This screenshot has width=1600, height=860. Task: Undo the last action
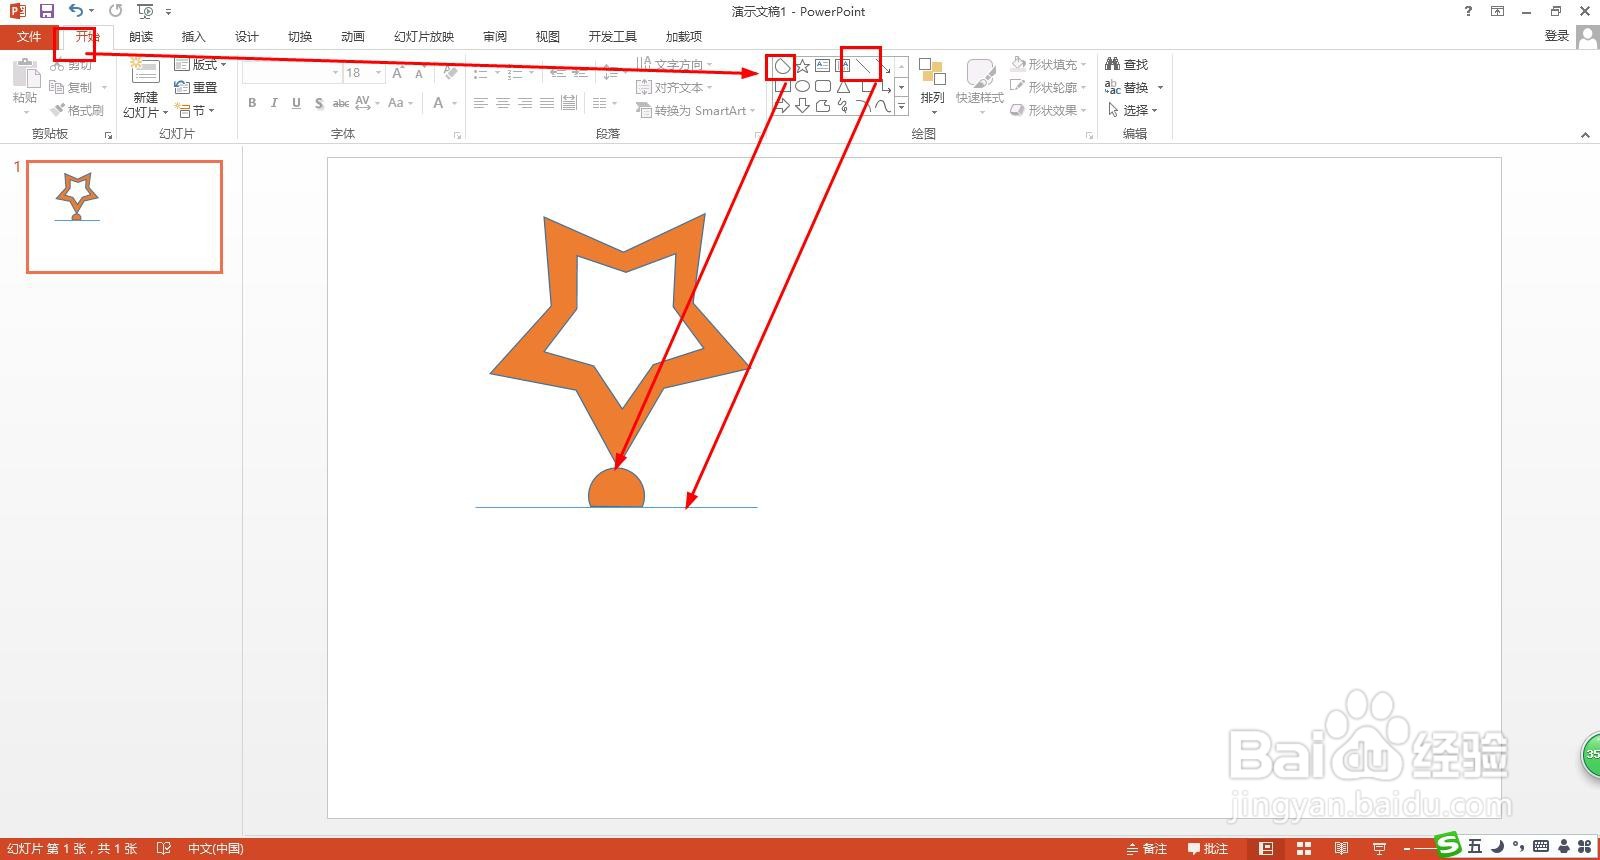(76, 11)
